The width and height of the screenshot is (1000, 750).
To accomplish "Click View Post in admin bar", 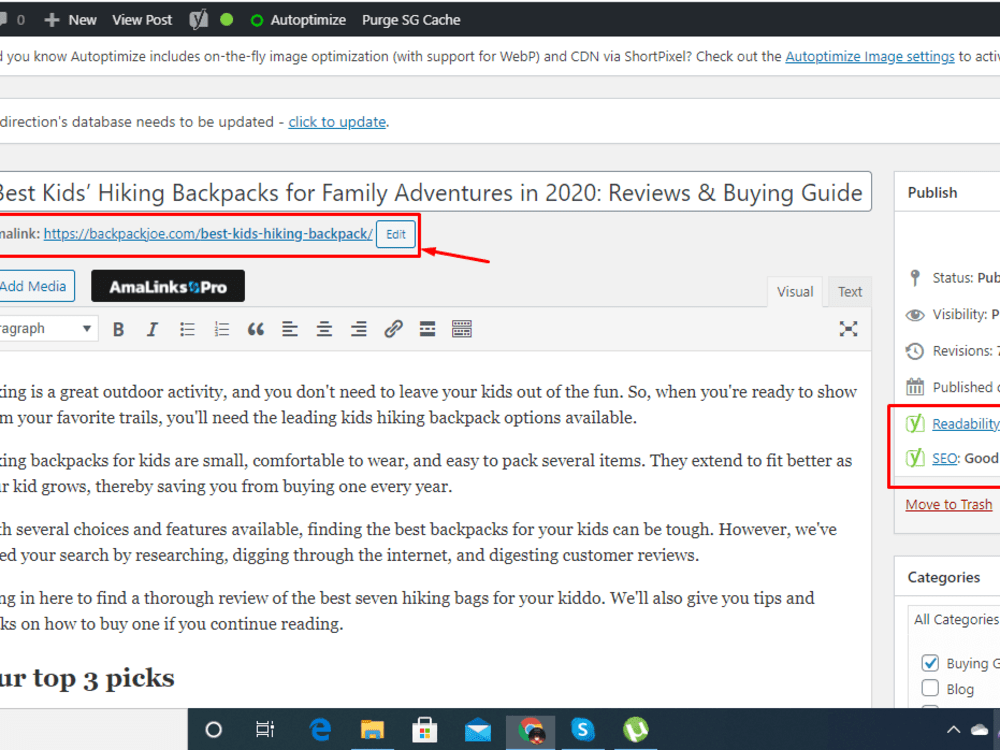I will [x=142, y=20].
